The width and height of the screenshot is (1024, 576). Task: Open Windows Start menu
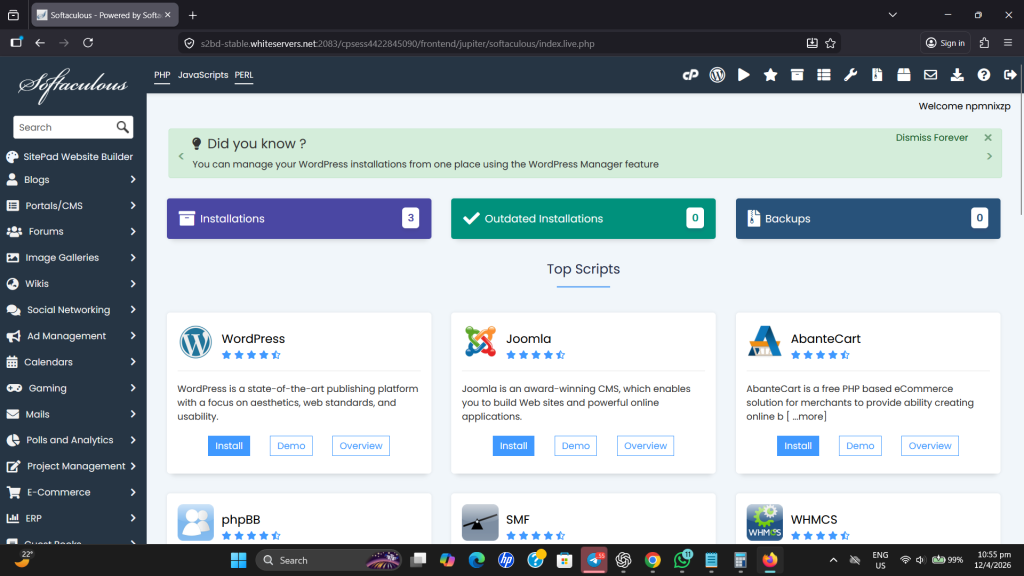(x=238, y=560)
